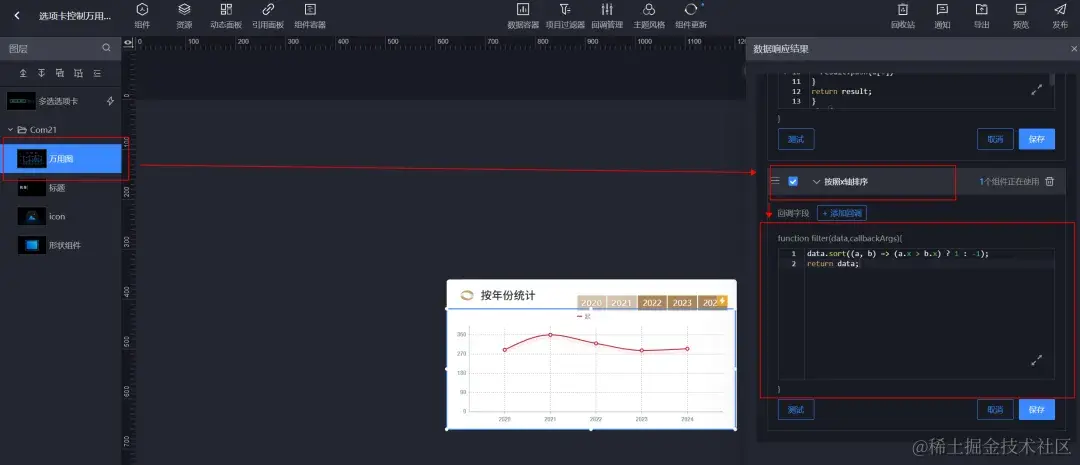Screen dimensions: 1080x465
Task: Collapse the 按照x轴排序 filter chevron
Action: (x=816, y=182)
